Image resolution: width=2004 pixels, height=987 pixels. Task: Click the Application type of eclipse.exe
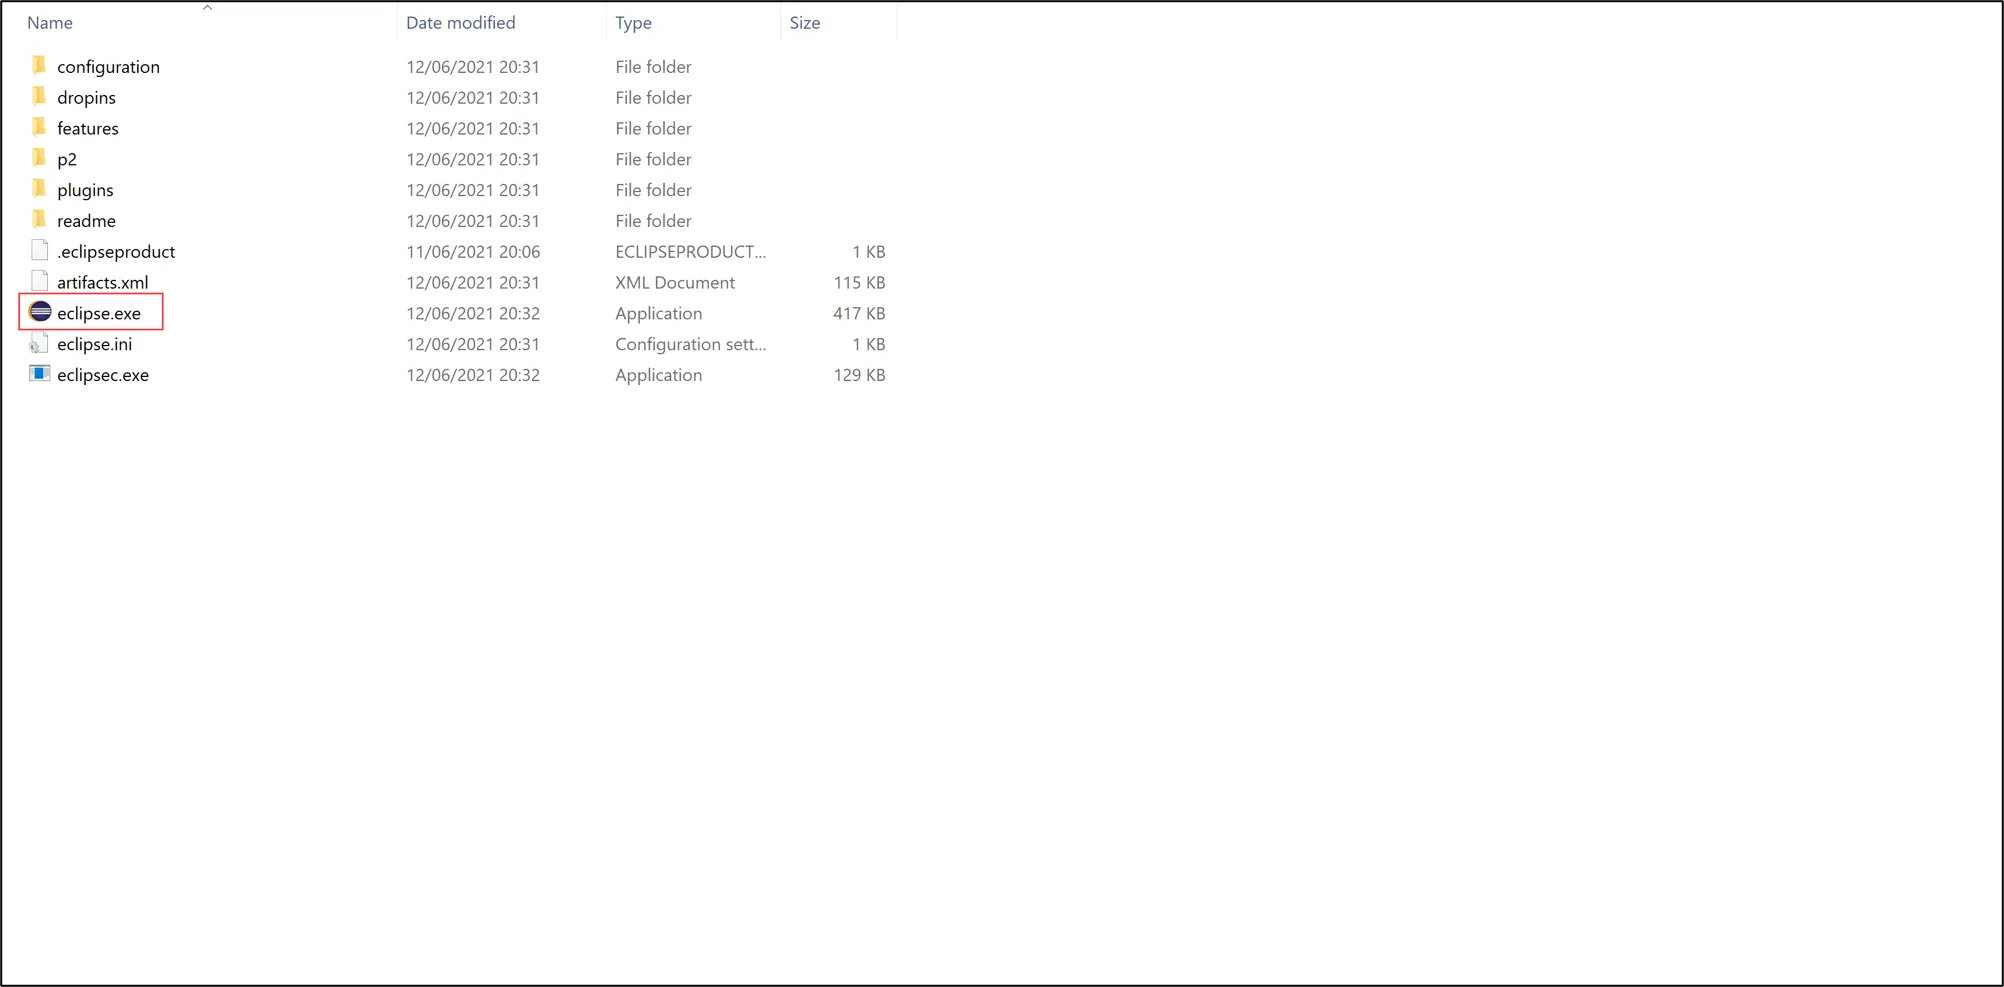click(x=659, y=314)
